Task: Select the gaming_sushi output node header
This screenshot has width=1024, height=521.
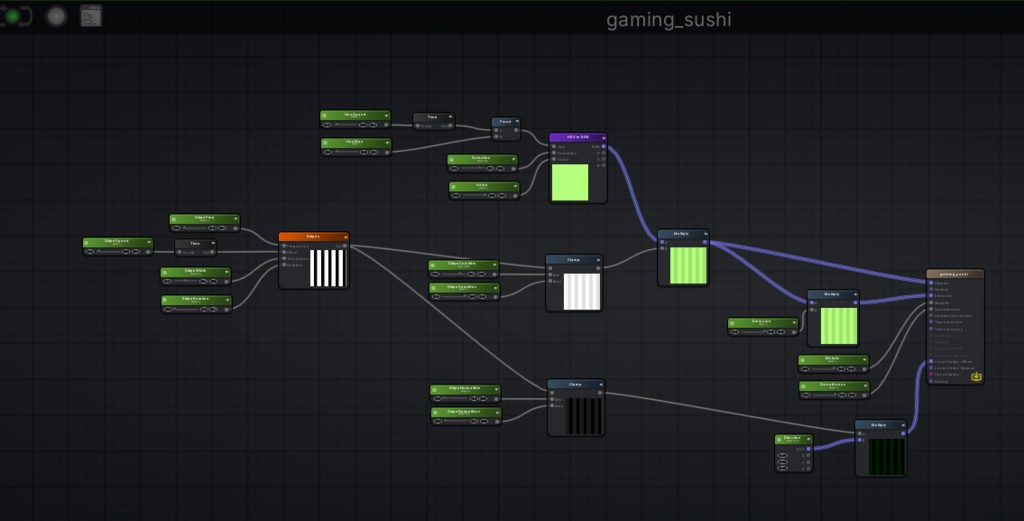Action: pos(954,274)
